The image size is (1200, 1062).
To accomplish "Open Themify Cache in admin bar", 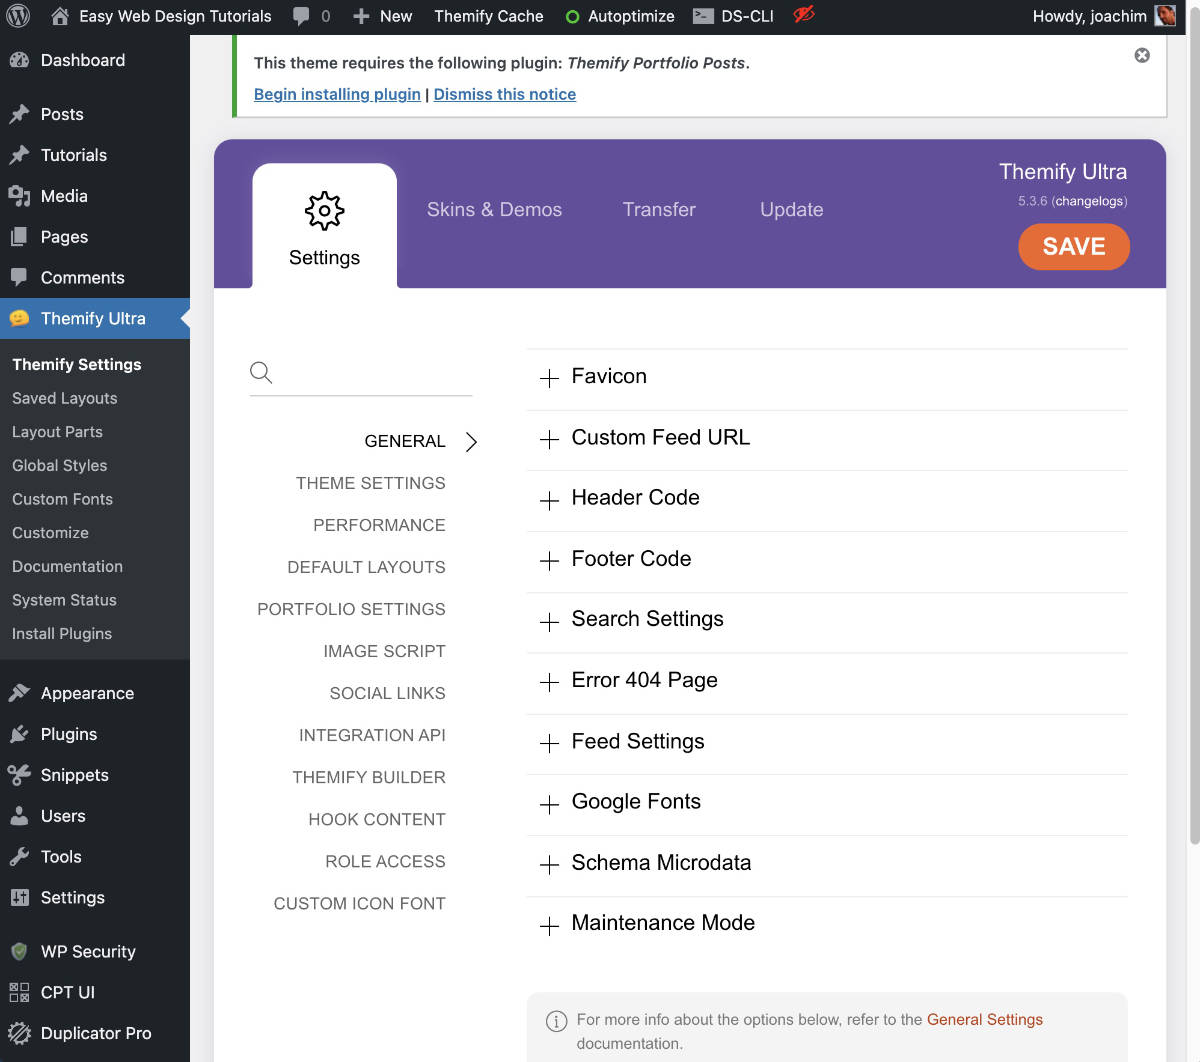I will point(489,16).
